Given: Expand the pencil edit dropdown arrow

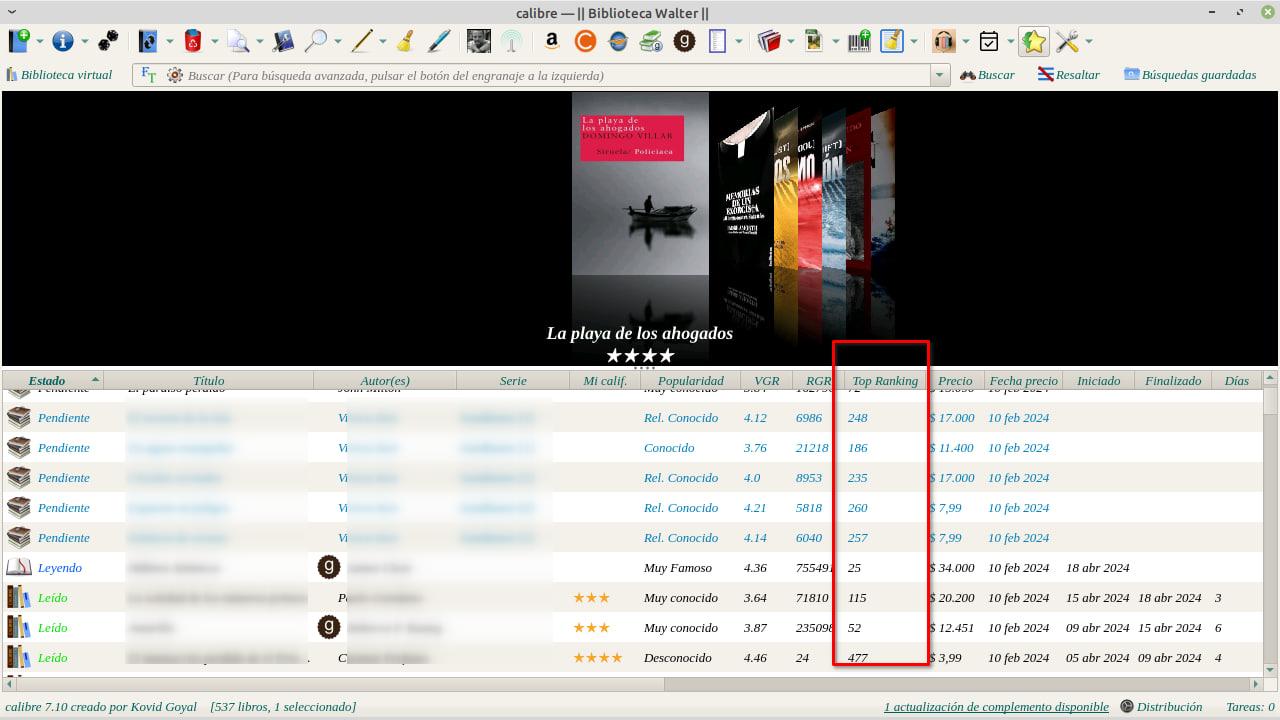Looking at the screenshot, I should 383,42.
